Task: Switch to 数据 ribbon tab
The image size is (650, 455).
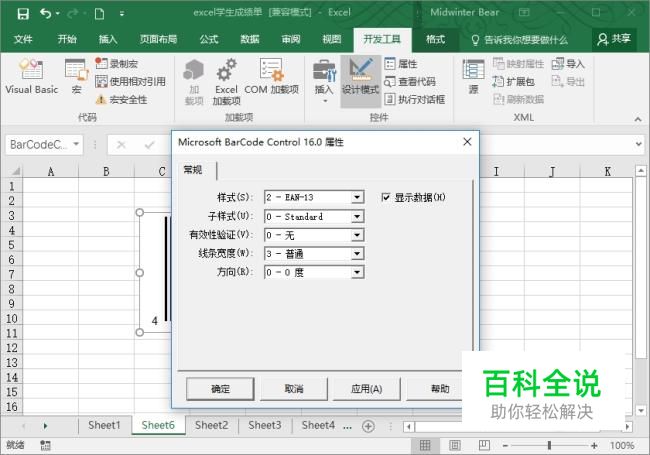Action: tap(250, 39)
